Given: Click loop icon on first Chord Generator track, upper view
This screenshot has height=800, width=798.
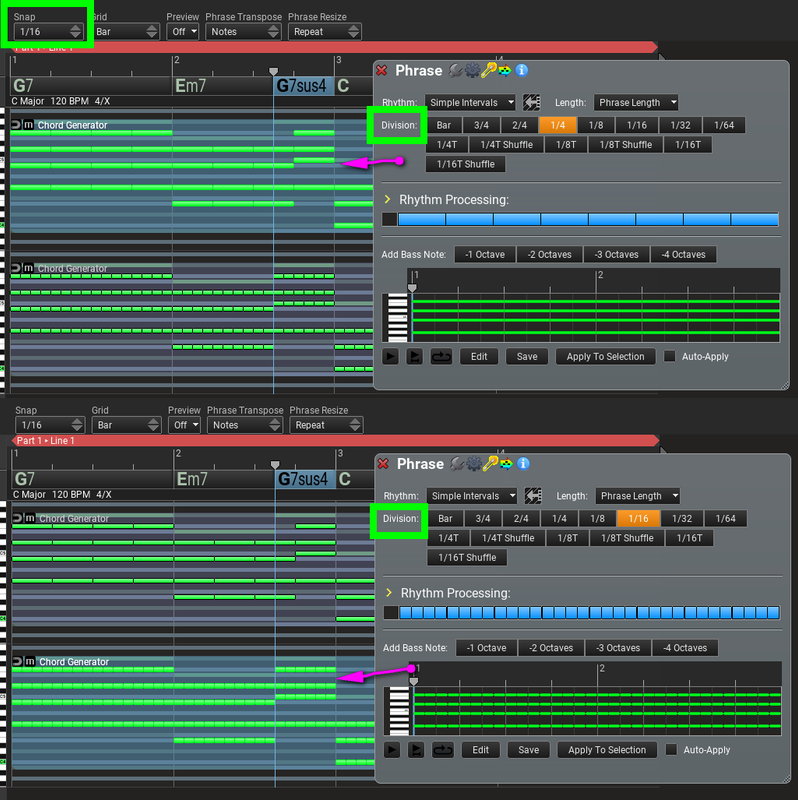Looking at the screenshot, I should pyautogui.click(x=16, y=124).
